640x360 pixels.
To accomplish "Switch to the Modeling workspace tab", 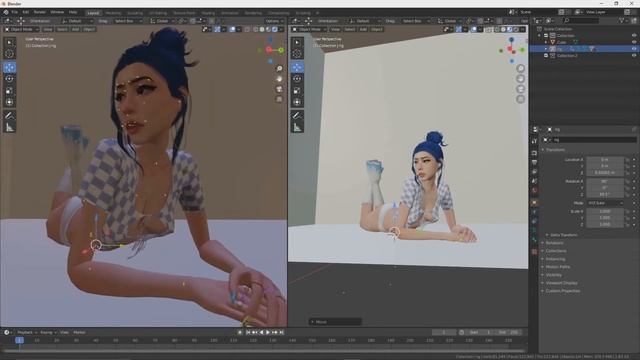I will (x=113, y=13).
